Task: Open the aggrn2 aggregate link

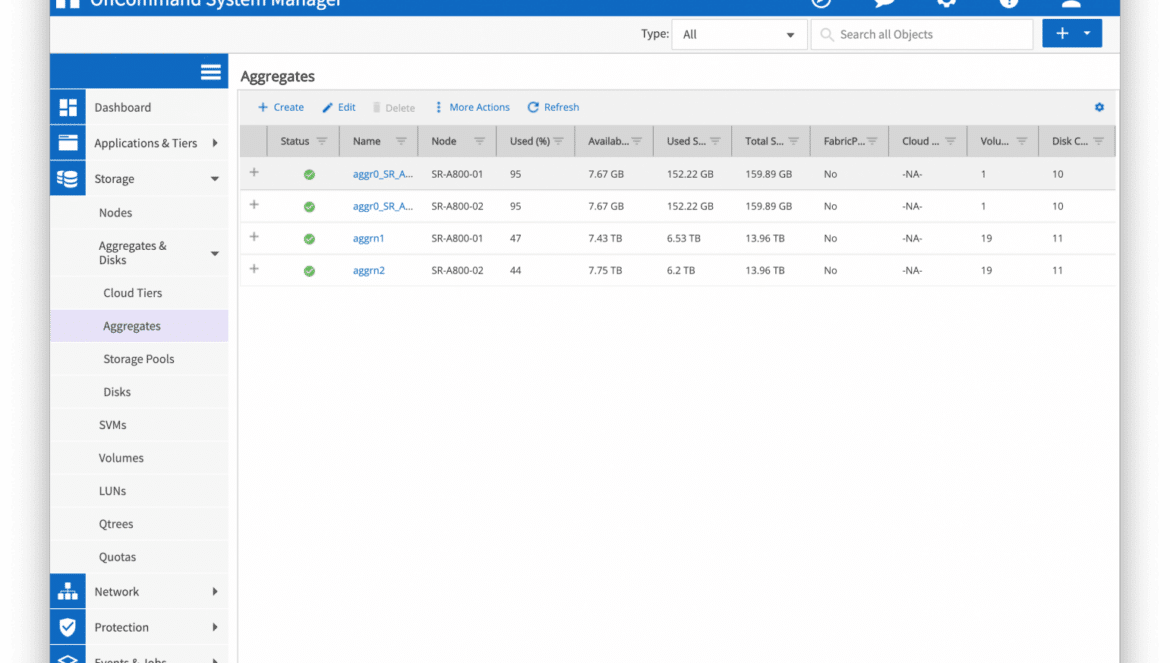Action: tap(369, 271)
